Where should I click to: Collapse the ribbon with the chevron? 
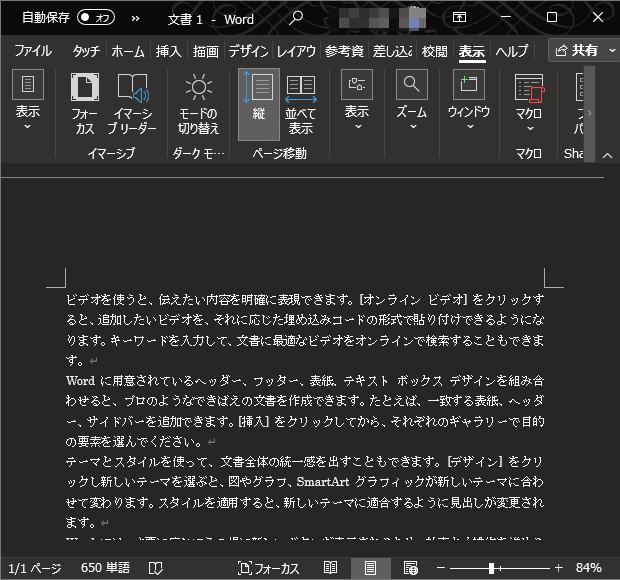607,155
